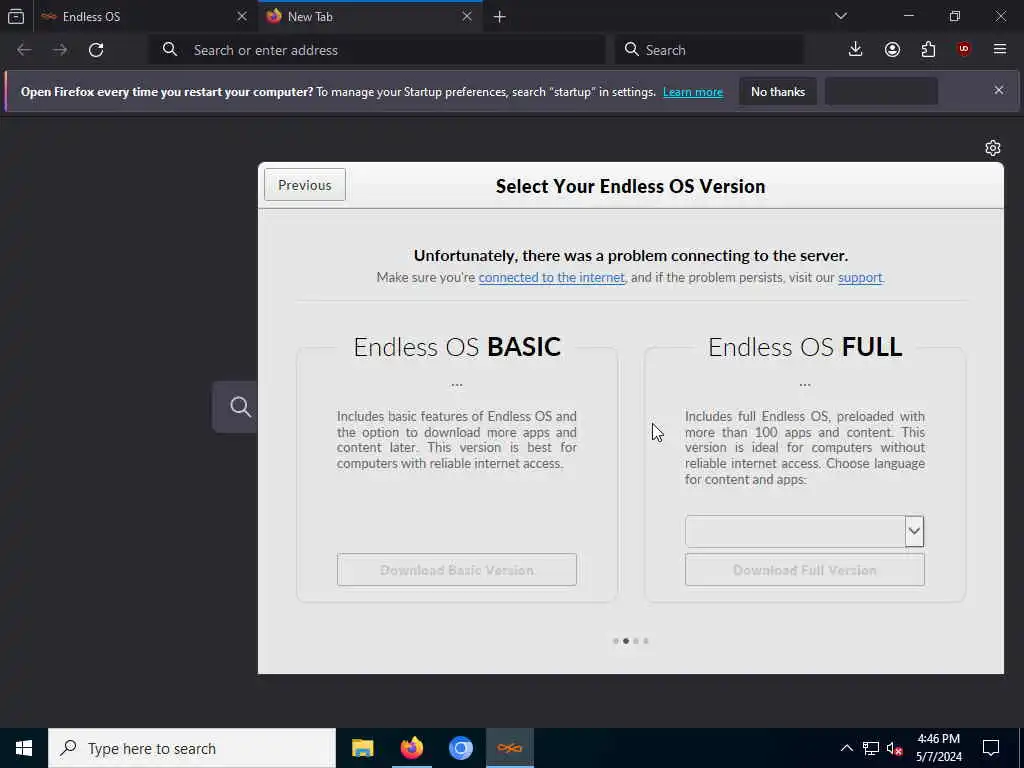The width and height of the screenshot is (1024, 768).
Task: Click Download Basic Version button
Action: (x=457, y=570)
